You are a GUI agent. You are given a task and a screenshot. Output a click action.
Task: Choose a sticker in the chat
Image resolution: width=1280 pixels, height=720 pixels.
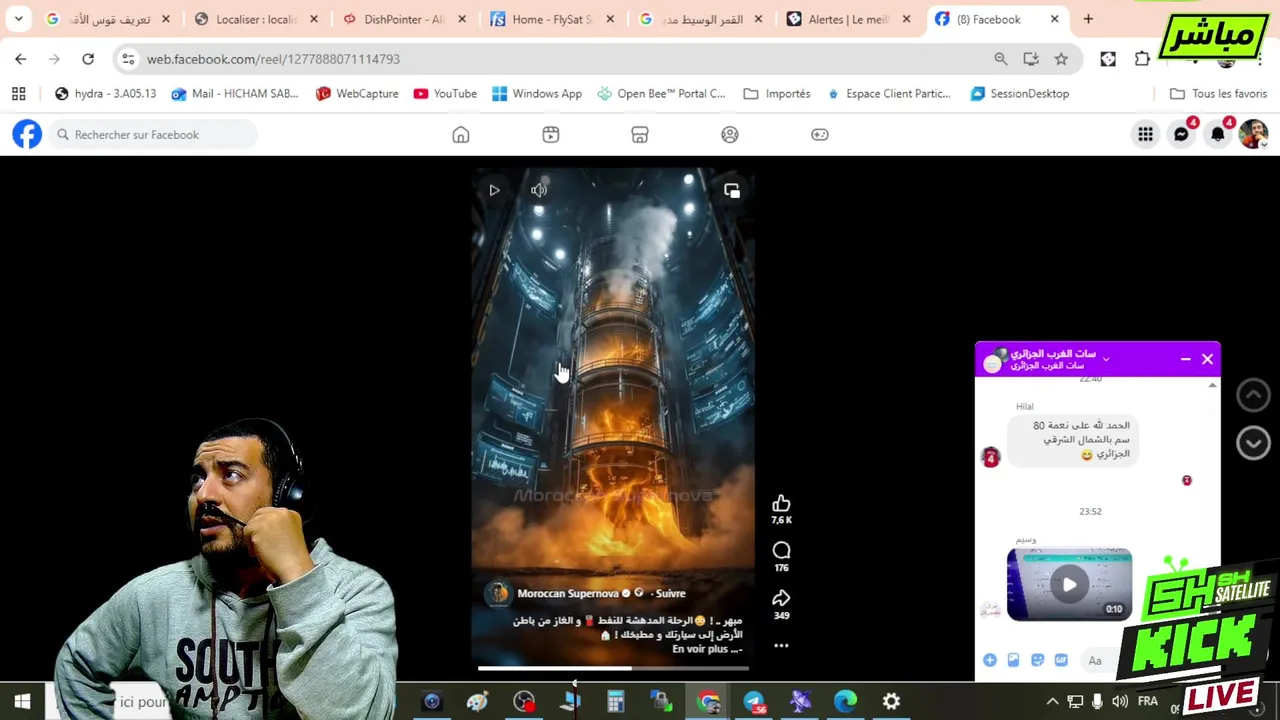[x=1037, y=660]
